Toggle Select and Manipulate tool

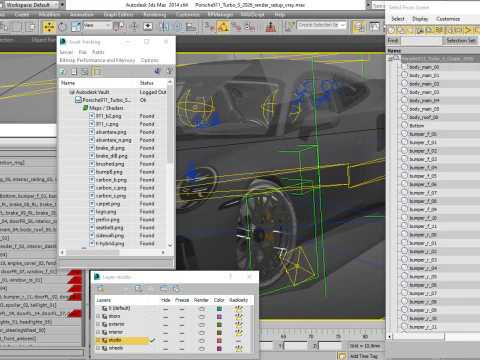tap(134, 27)
